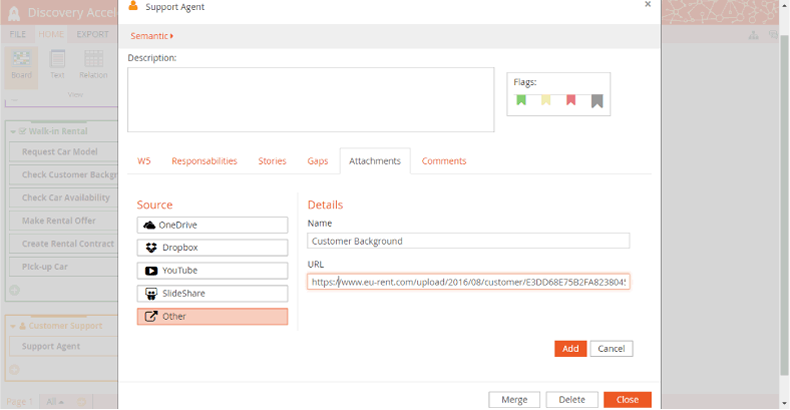Toggle the red flag
The image size is (790, 410).
tap(571, 100)
